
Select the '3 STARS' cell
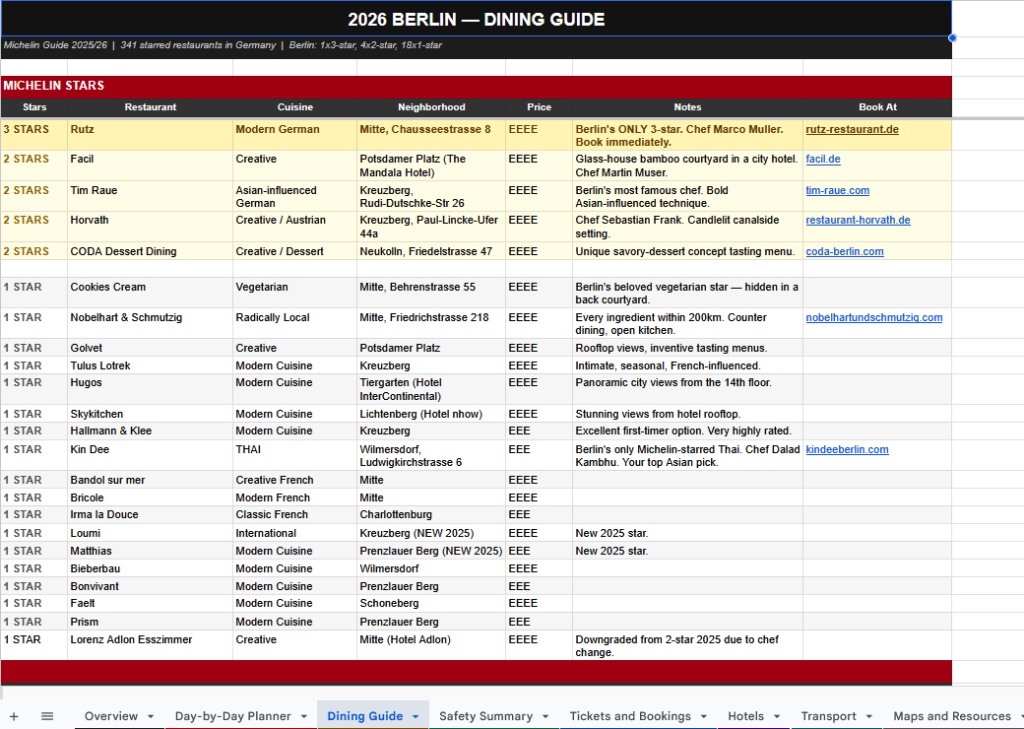(x=34, y=135)
